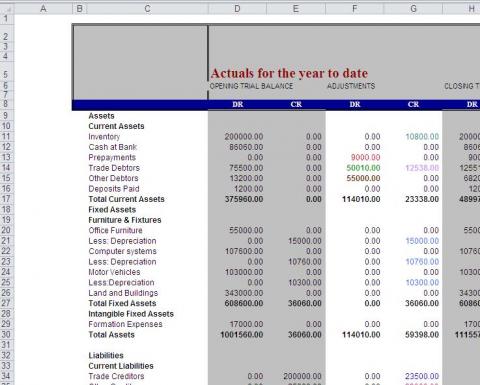Select column F header
Viewport: 480px width, 385px height.
coord(355,9)
